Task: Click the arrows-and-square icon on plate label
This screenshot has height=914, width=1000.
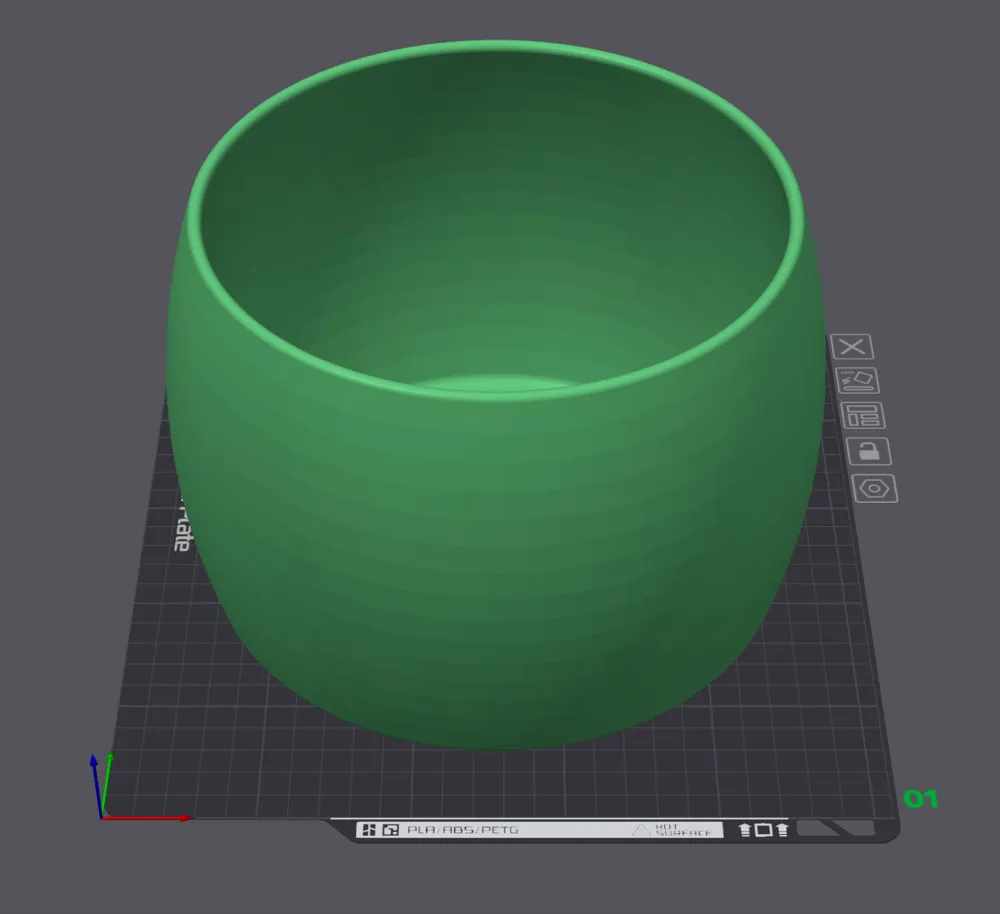Action: (763, 830)
